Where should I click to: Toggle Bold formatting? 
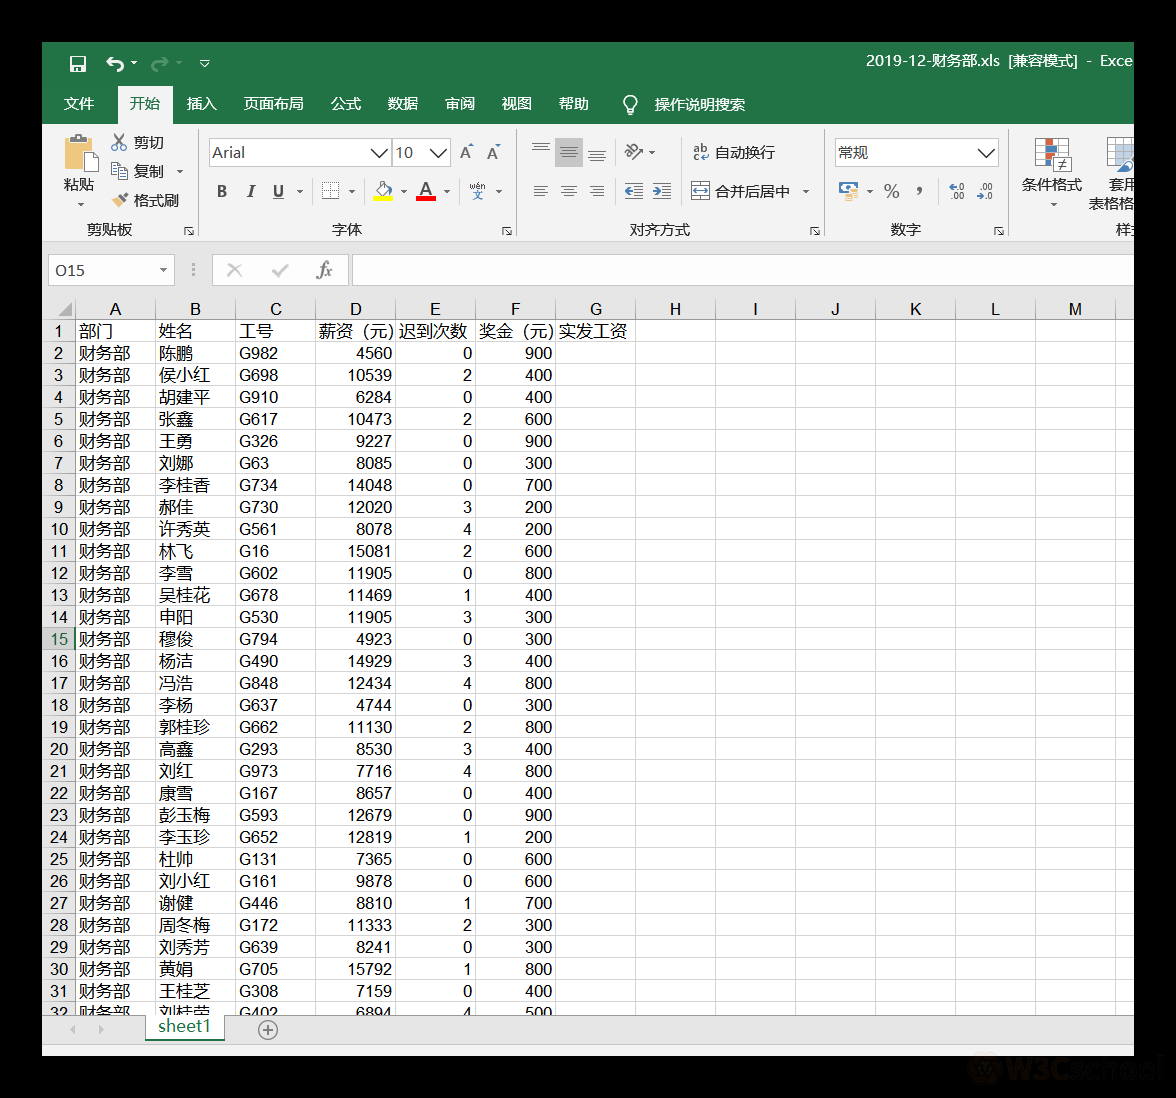222,191
